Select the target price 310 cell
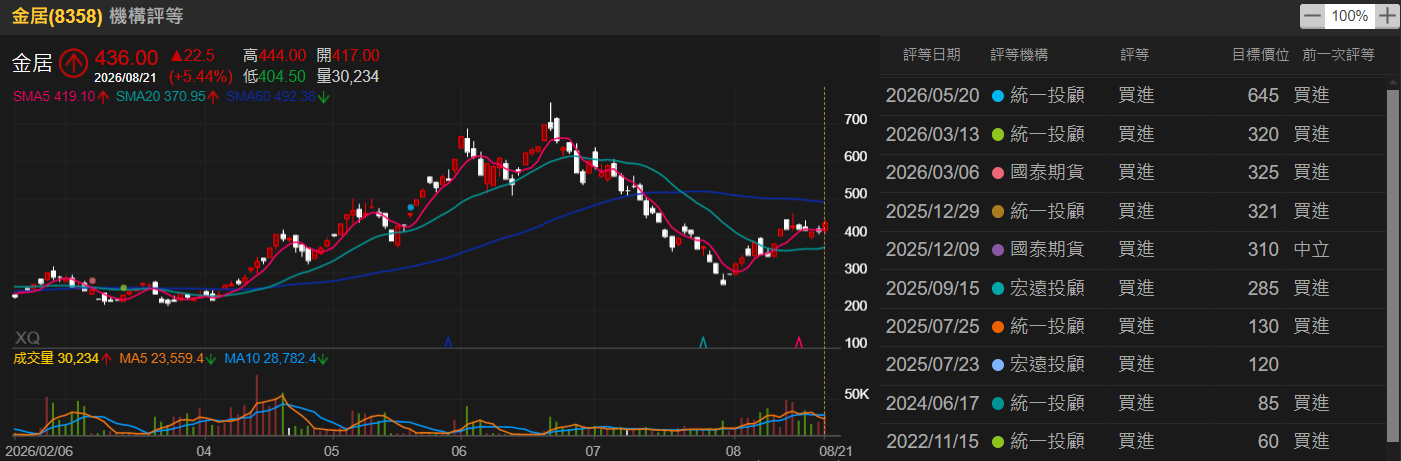Viewport: 1401px width, 461px height. [x=1264, y=249]
